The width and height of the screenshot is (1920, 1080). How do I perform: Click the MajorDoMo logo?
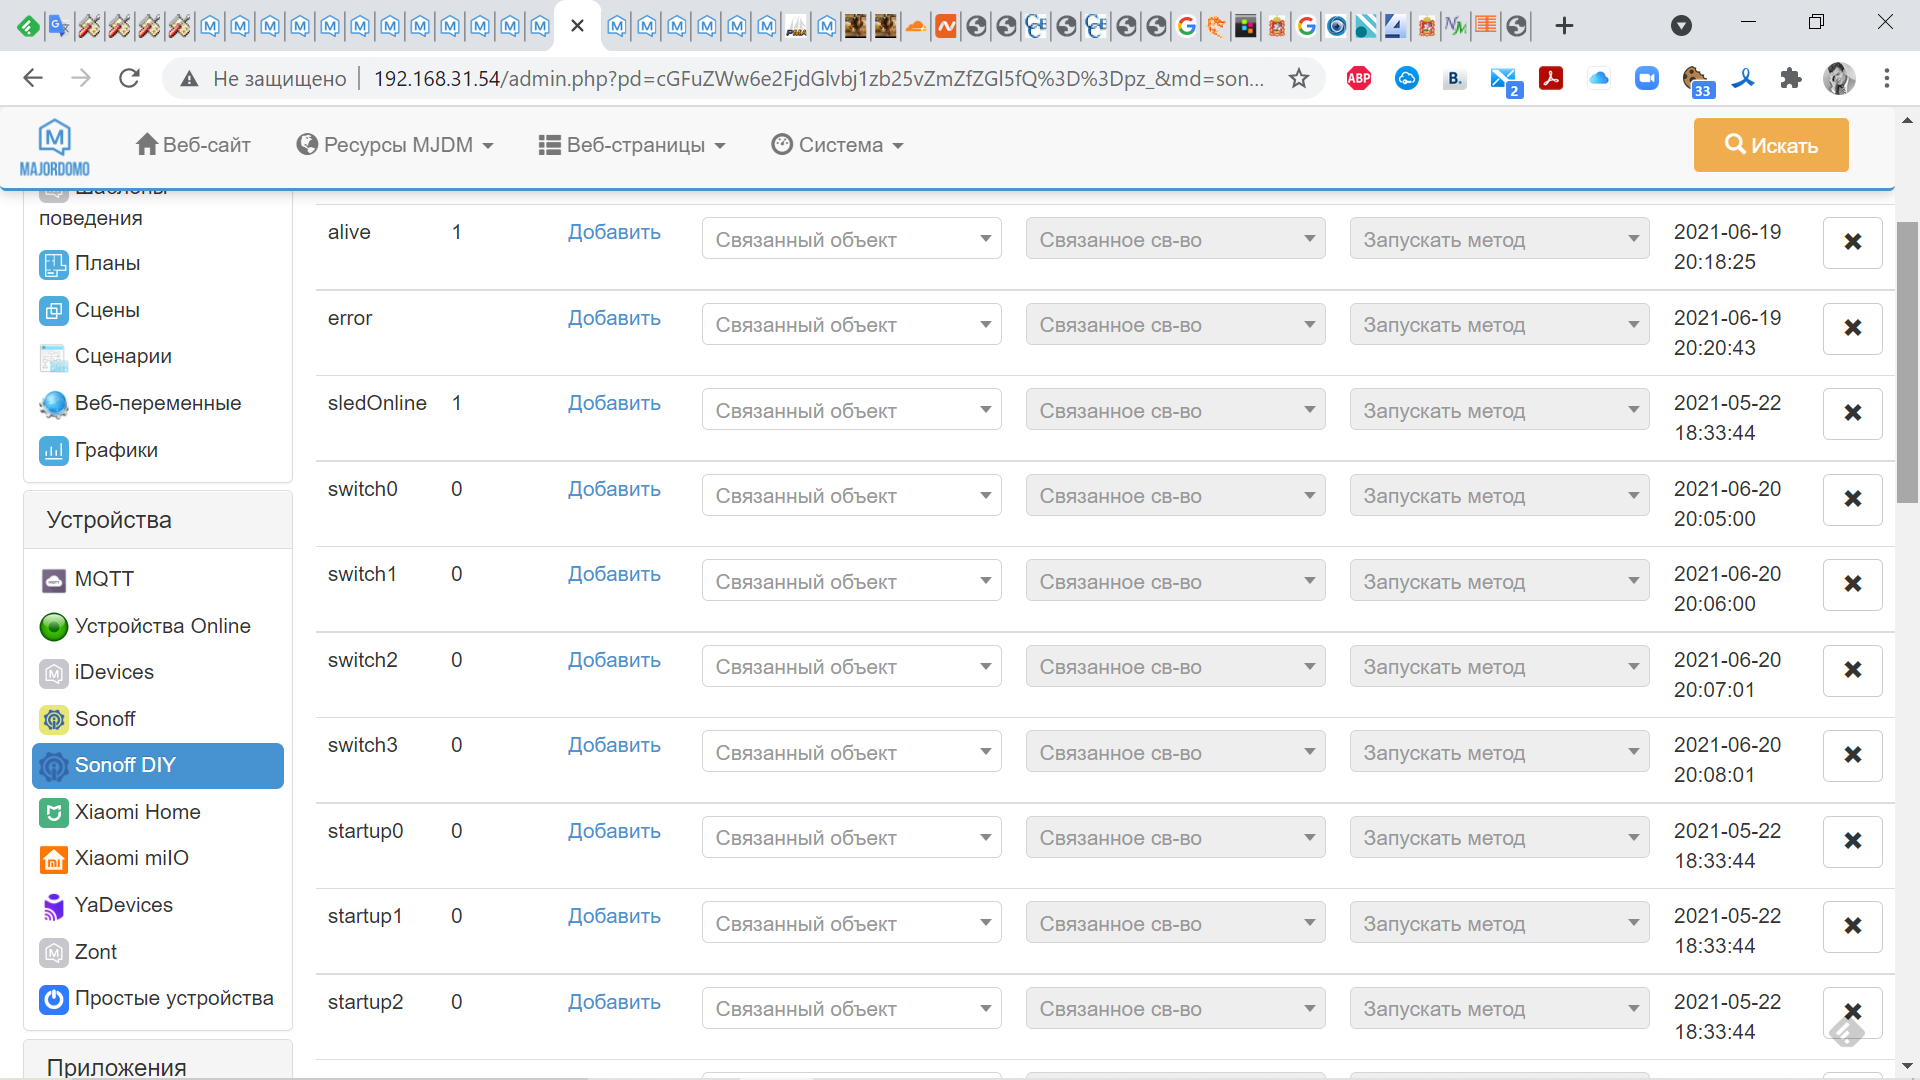(55, 147)
